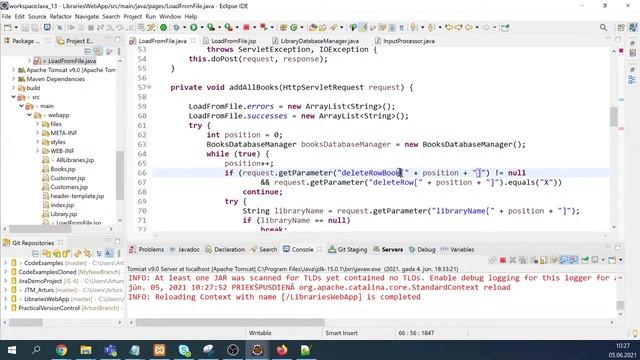The width and height of the screenshot is (640, 360).
Task: Click the Search magnifier icon in toolbar
Action: pyautogui.click(x=603, y=27)
